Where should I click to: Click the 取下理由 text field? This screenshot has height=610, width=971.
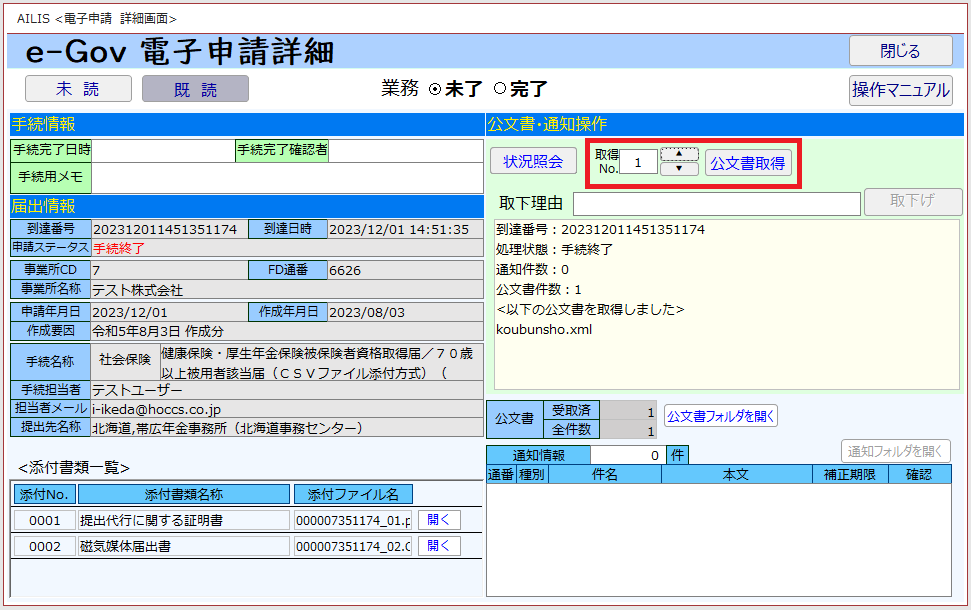pos(716,203)
